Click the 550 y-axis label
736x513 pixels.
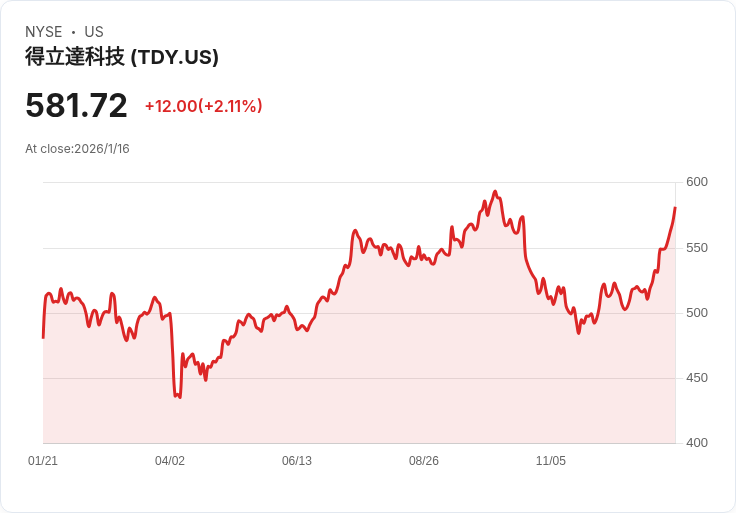(x=697, y=248)
